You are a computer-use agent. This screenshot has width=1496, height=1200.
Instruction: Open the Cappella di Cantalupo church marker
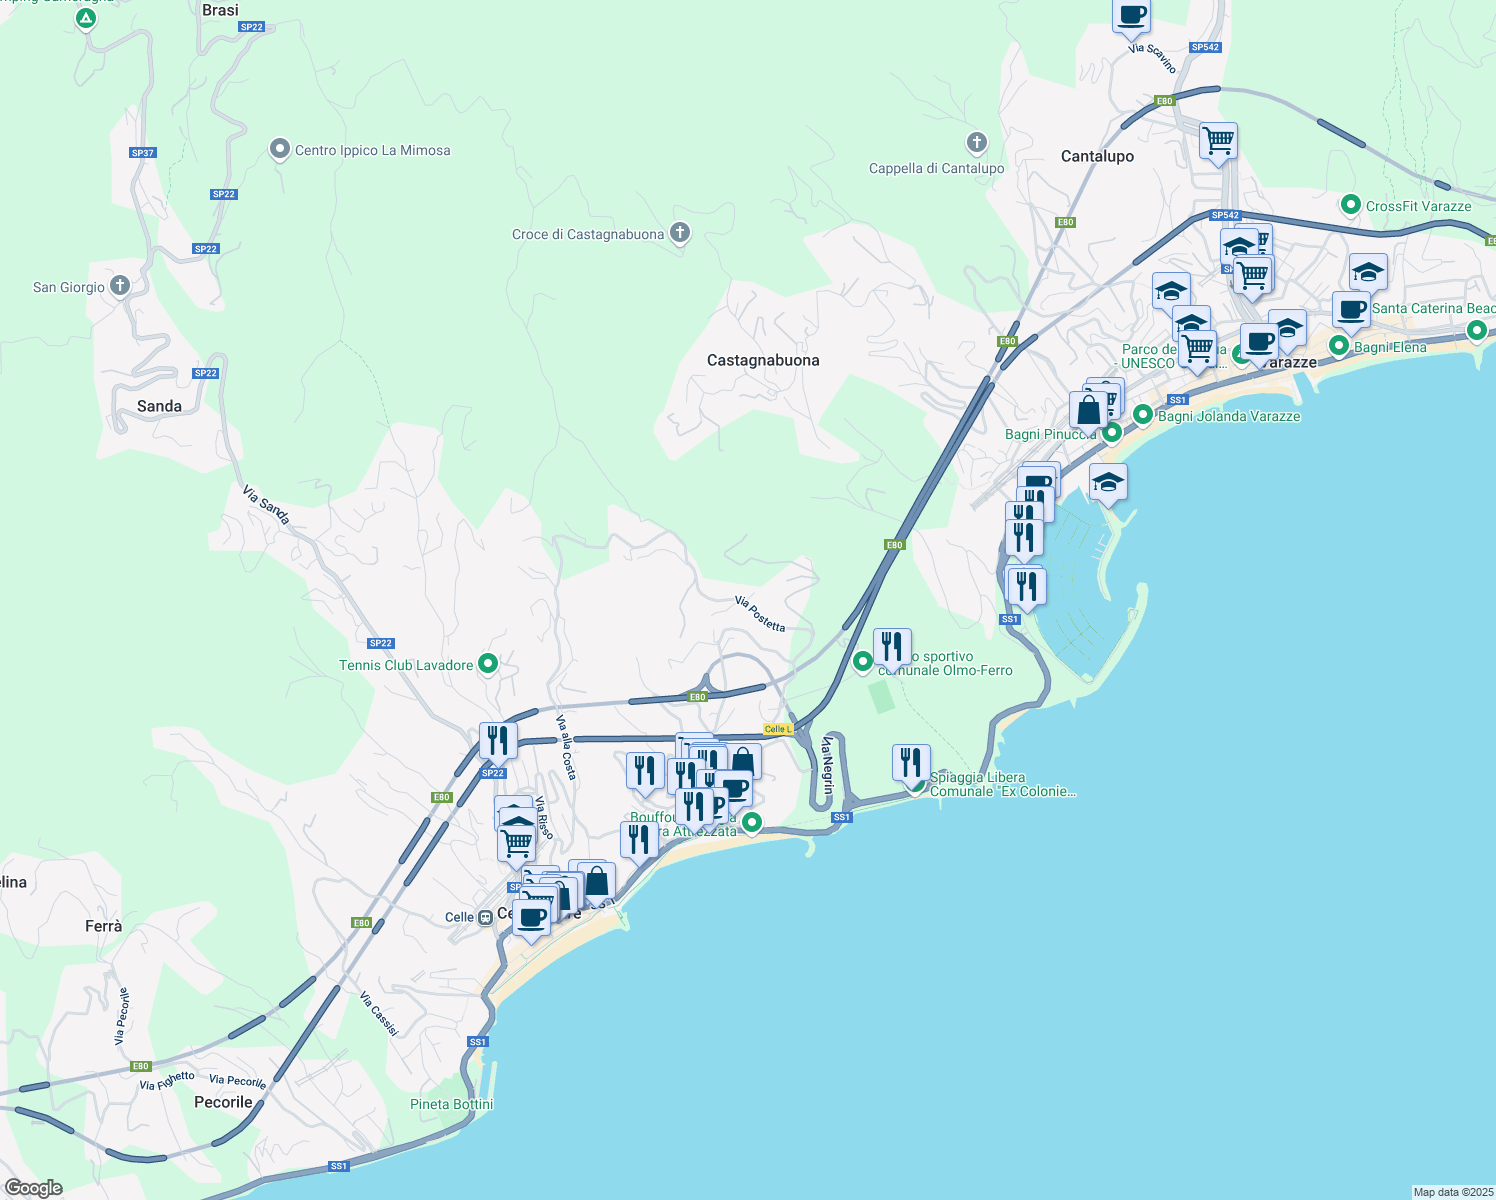tap(977, 142)
